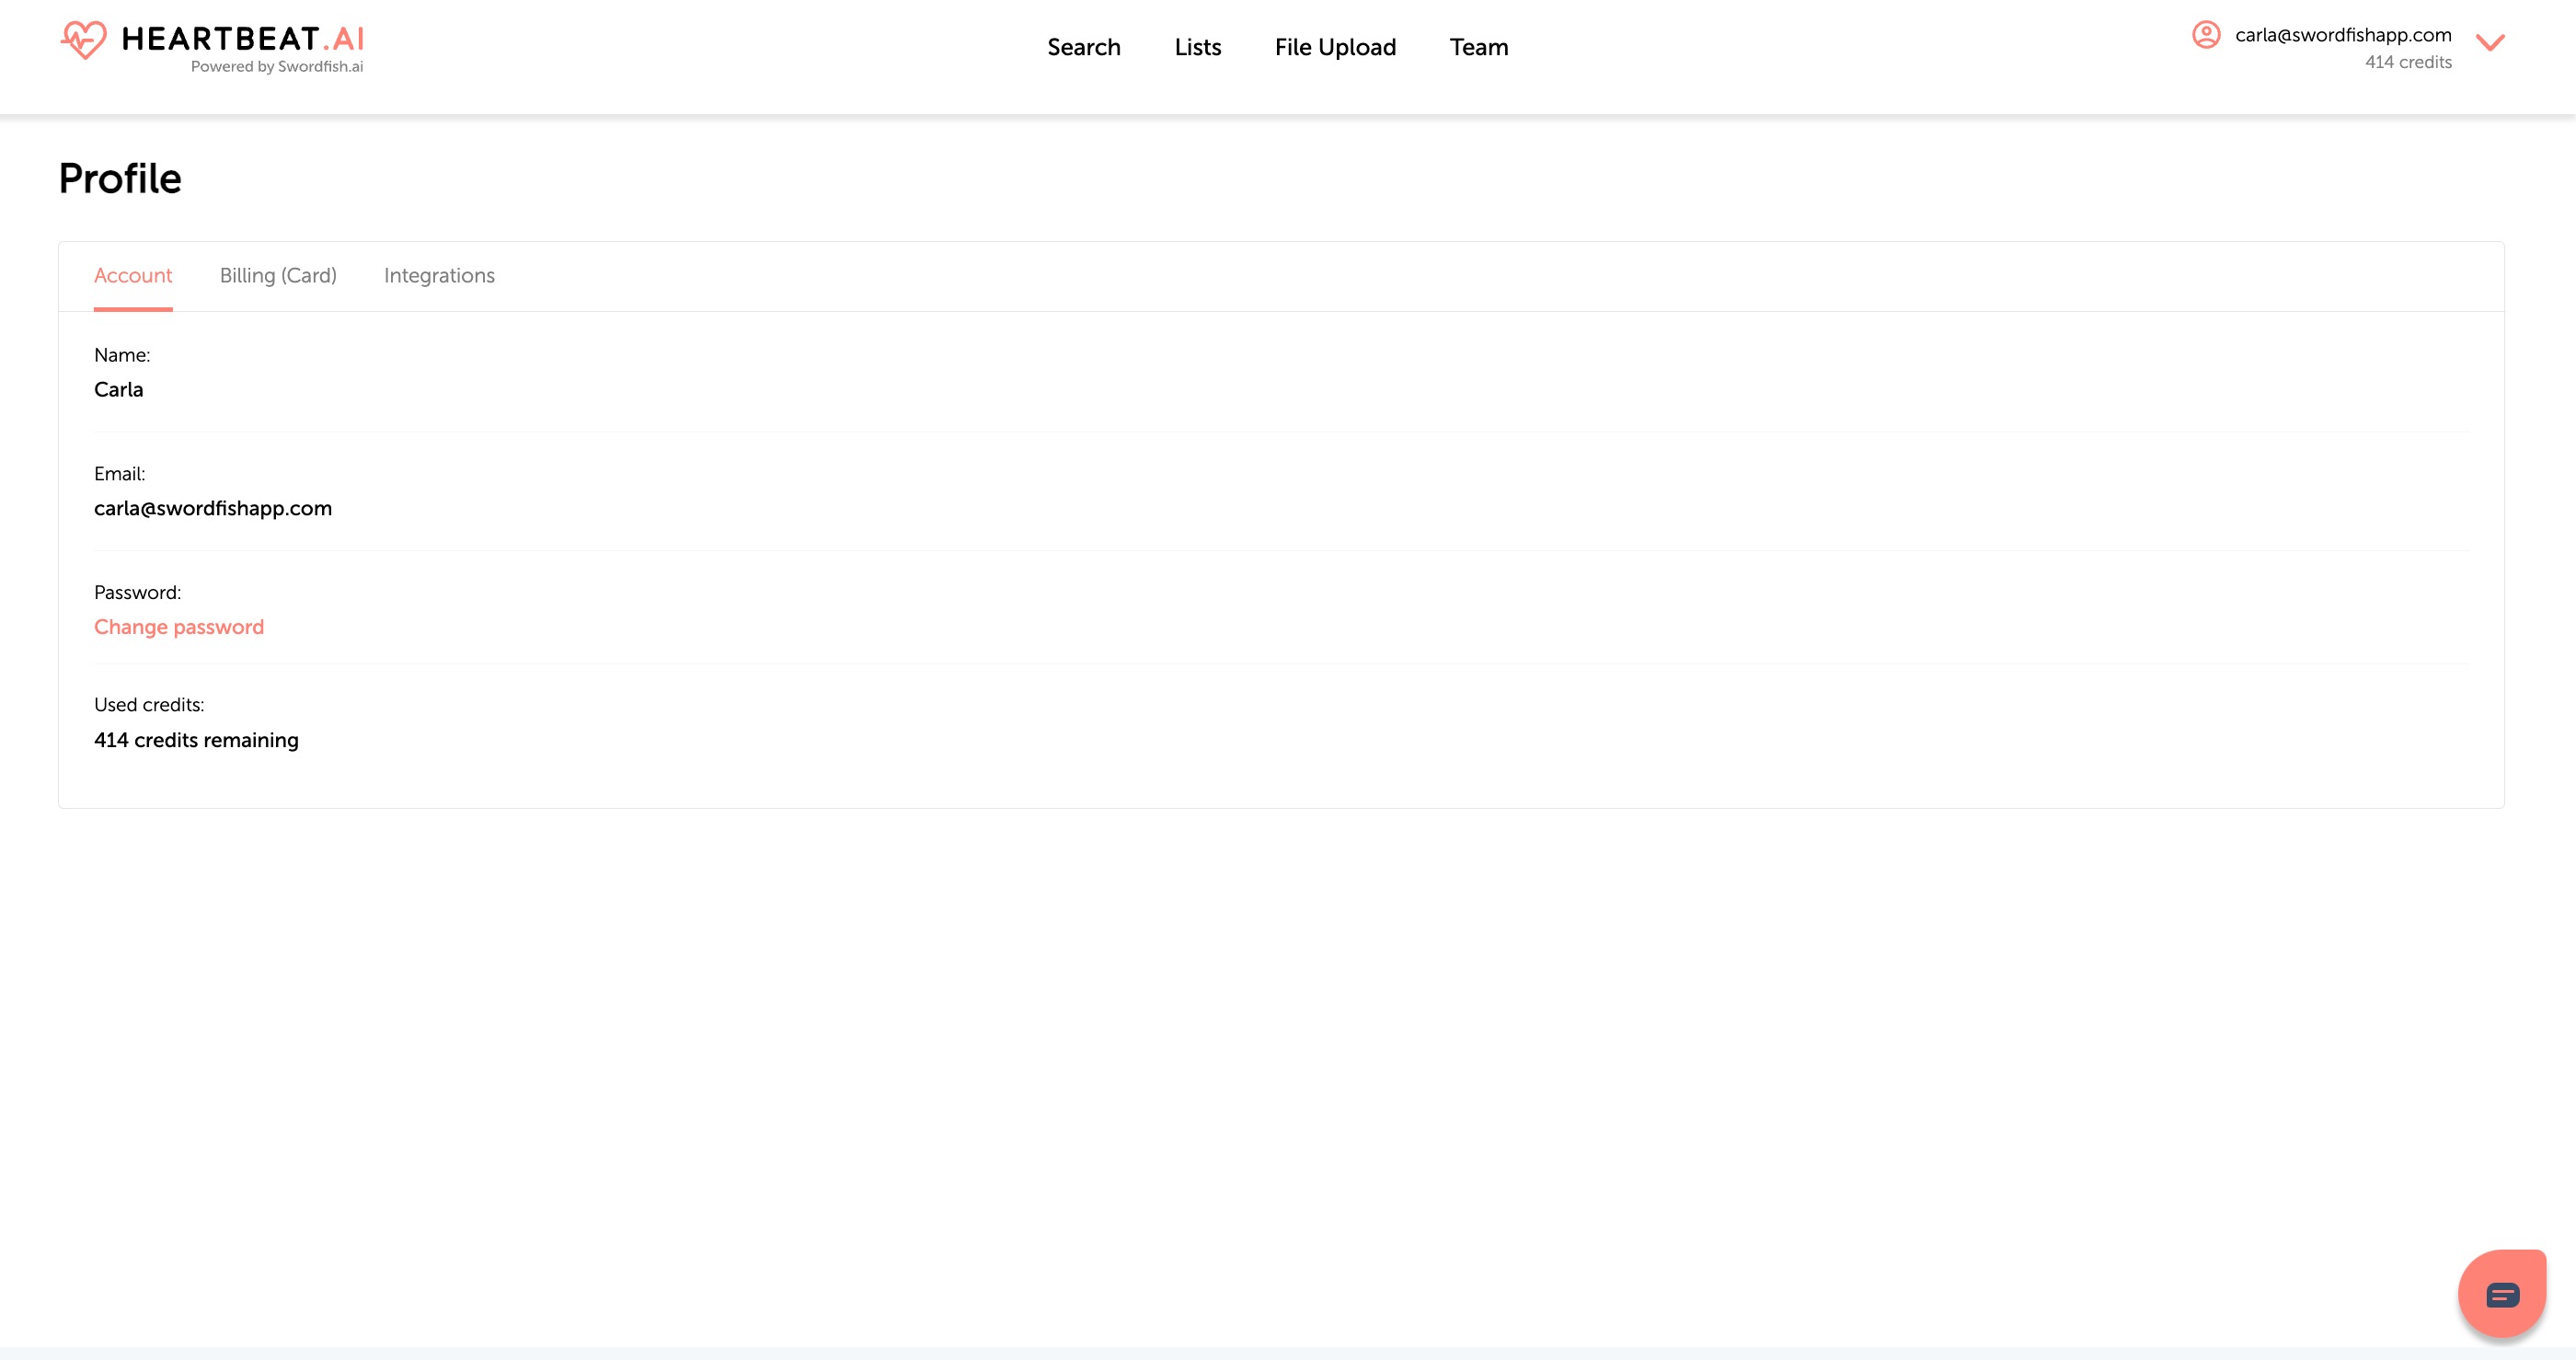Click carla@swordfishapp.com in the header
Screen dimensions: 2576x1360
pyautogui.click(x=2343, y=35)
